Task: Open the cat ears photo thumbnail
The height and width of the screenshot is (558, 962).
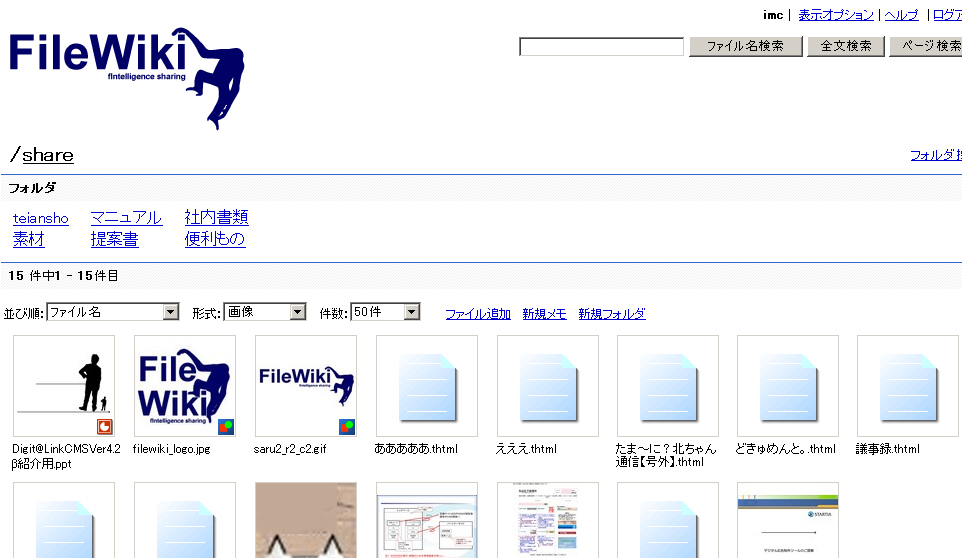Action: point(306,520)
